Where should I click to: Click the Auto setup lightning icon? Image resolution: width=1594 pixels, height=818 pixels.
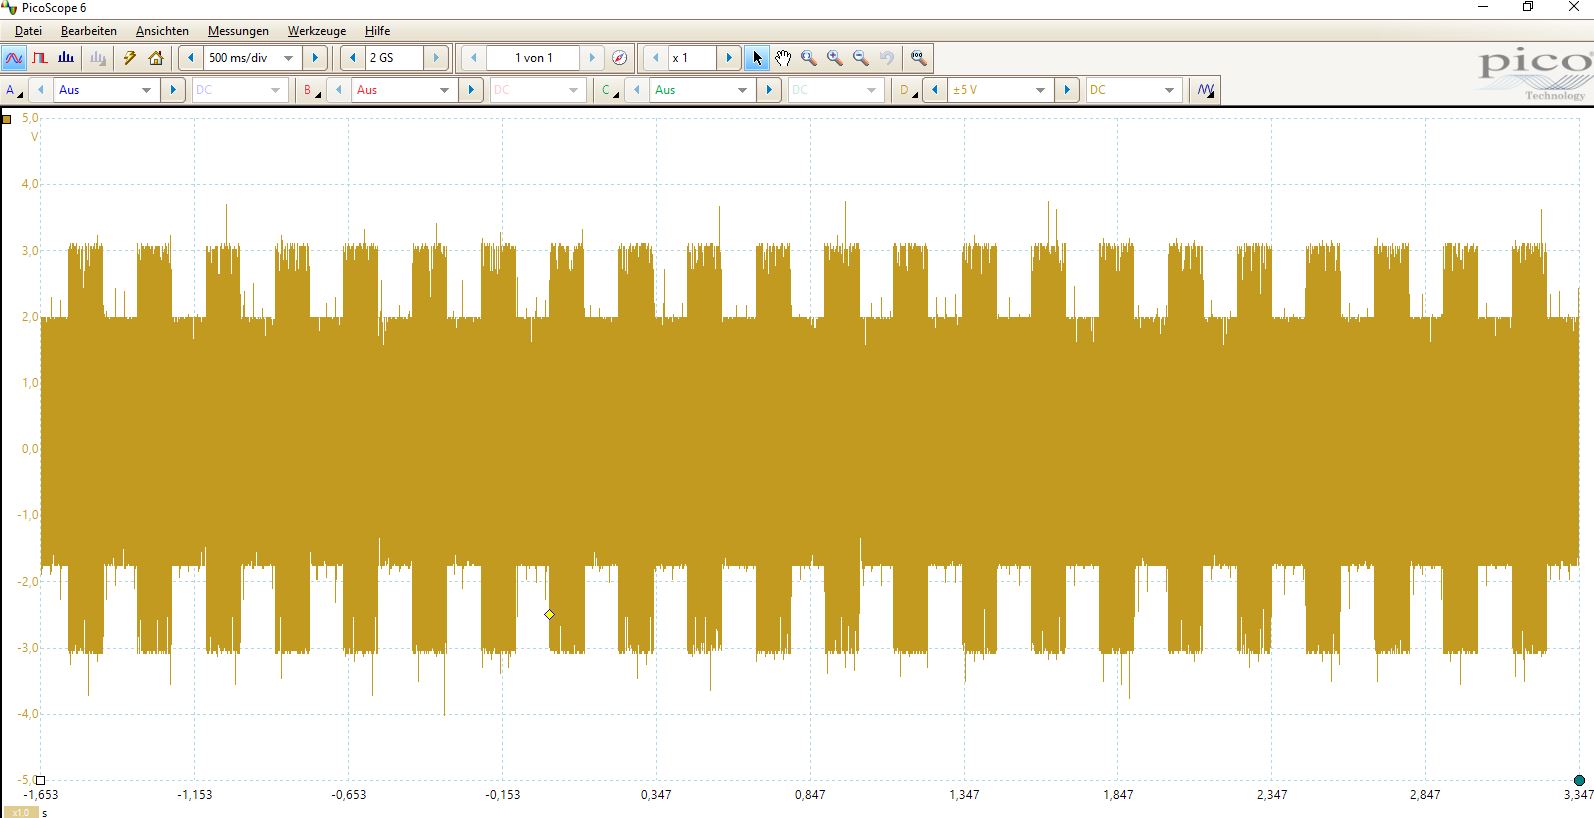point(129,58)
